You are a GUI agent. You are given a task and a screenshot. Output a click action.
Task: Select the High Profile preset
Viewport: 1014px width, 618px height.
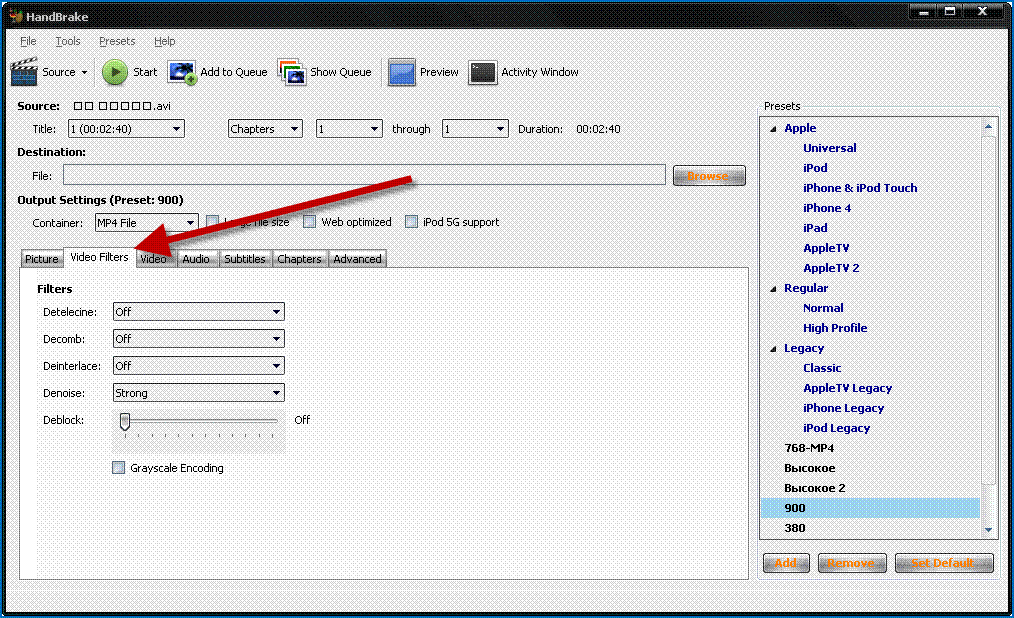pos(835,328)
